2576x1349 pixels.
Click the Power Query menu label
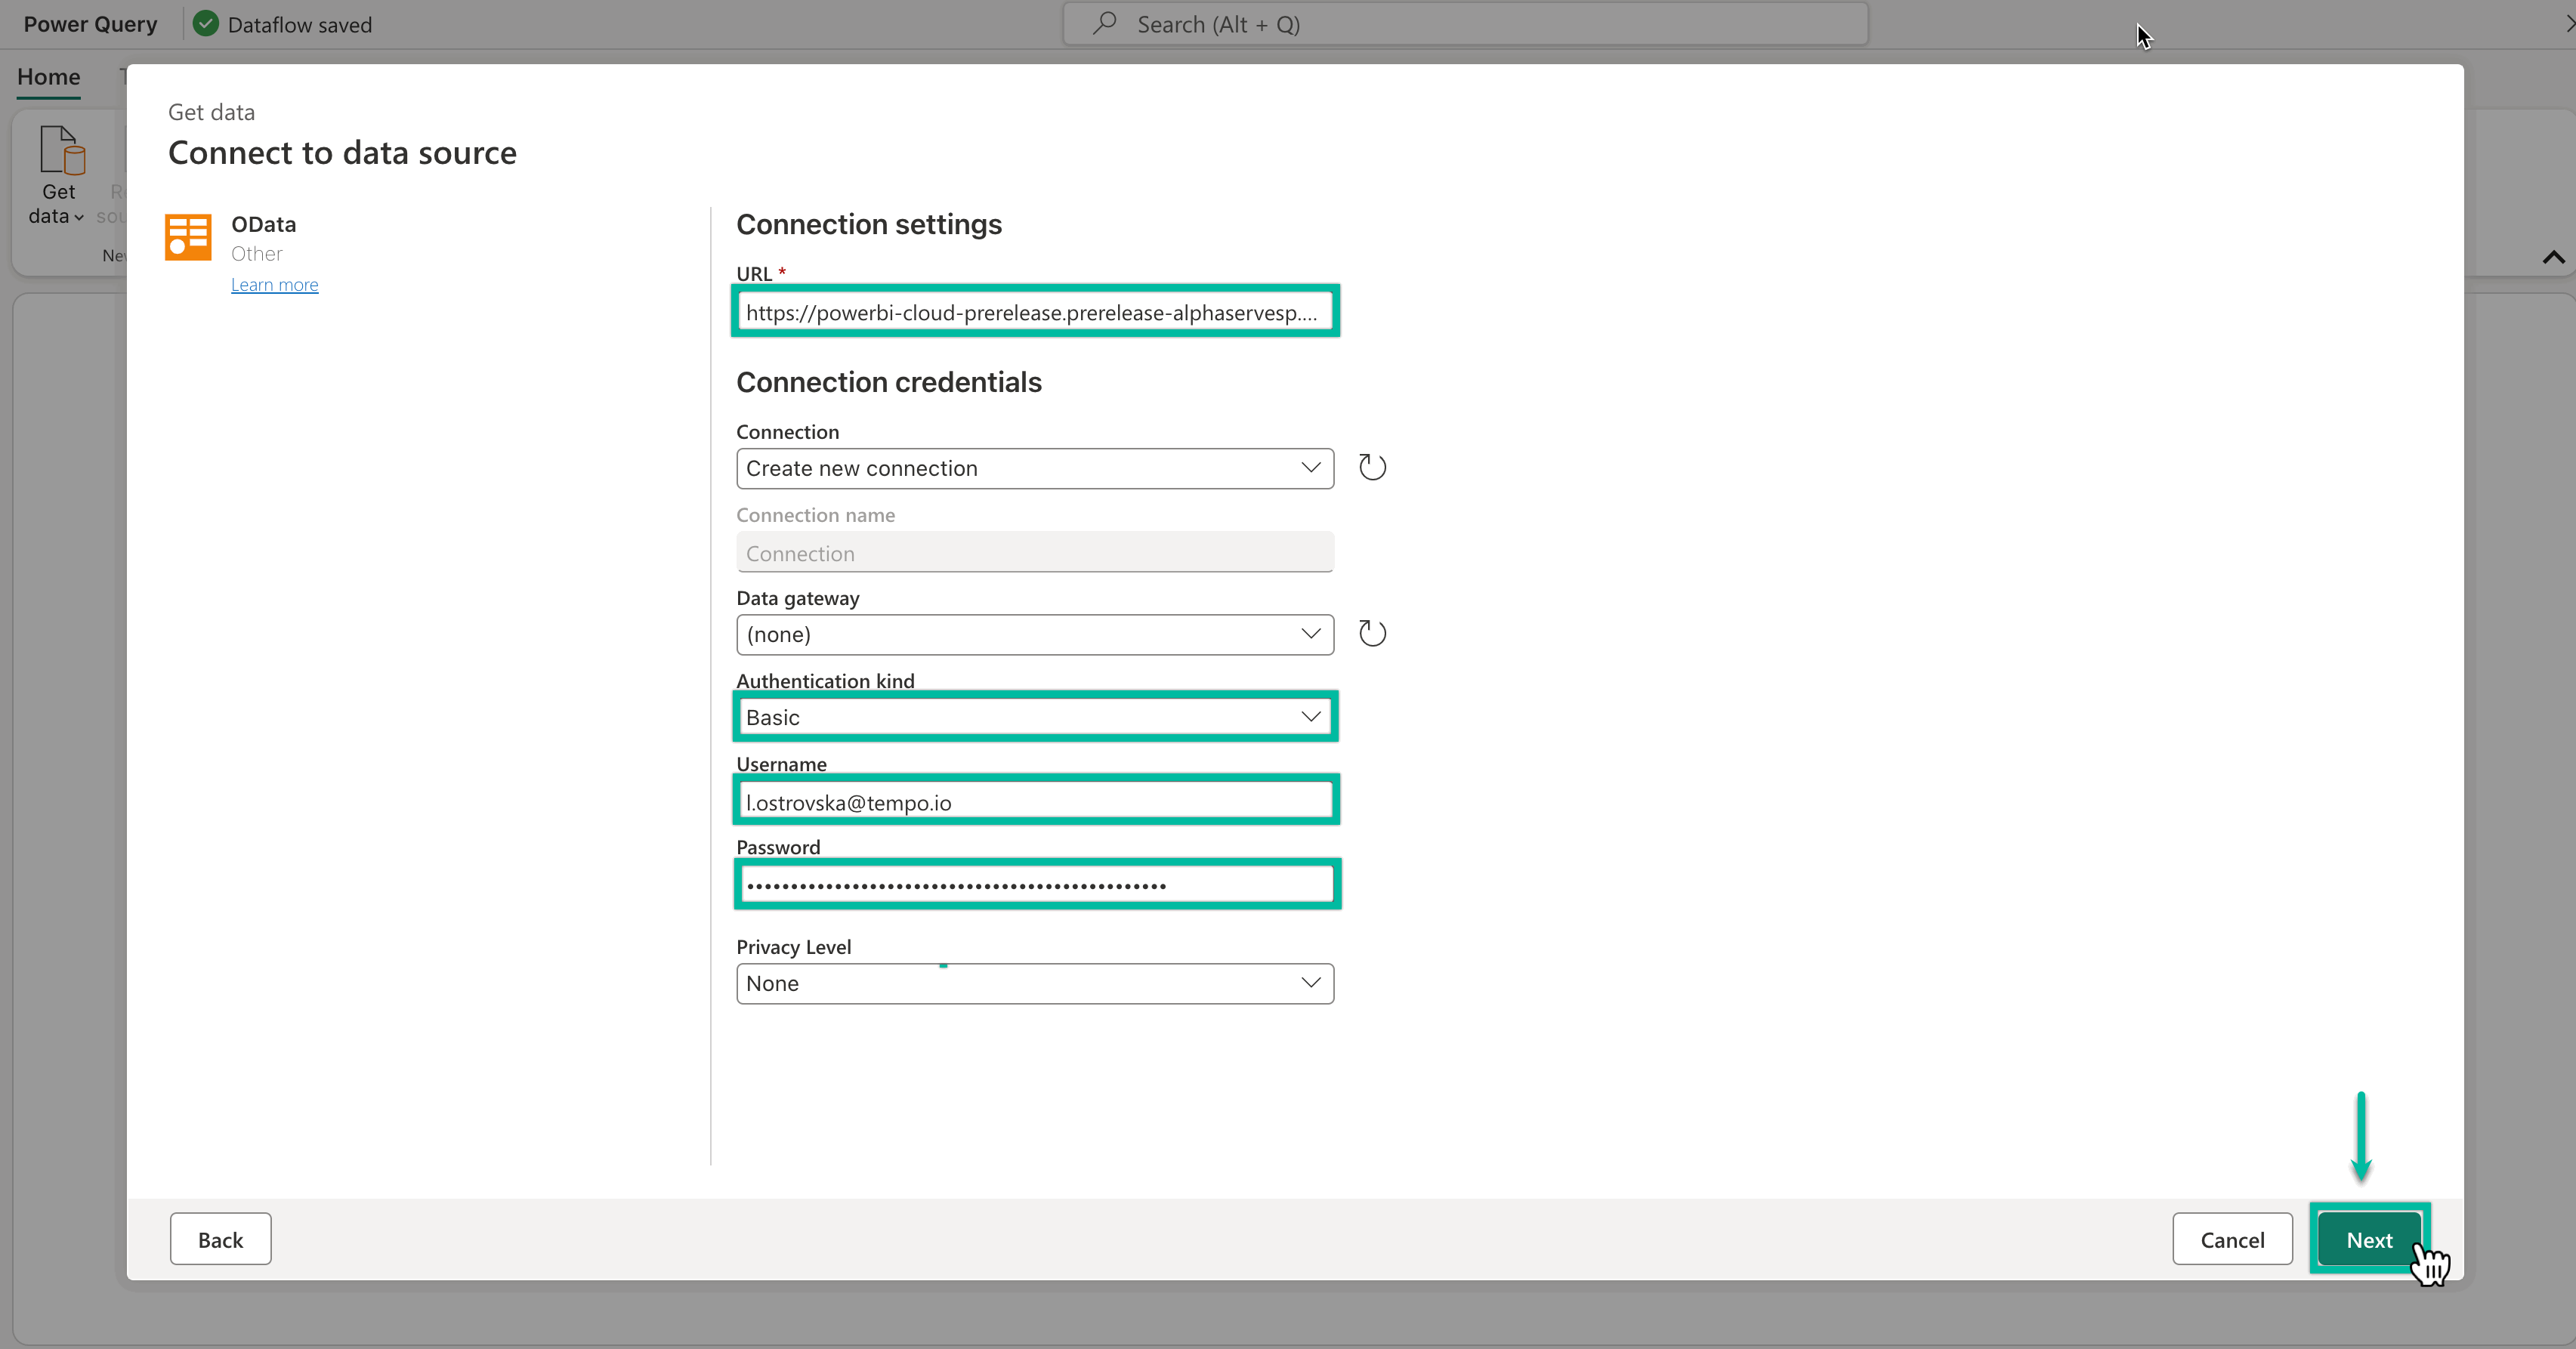(x=89, y=23)
